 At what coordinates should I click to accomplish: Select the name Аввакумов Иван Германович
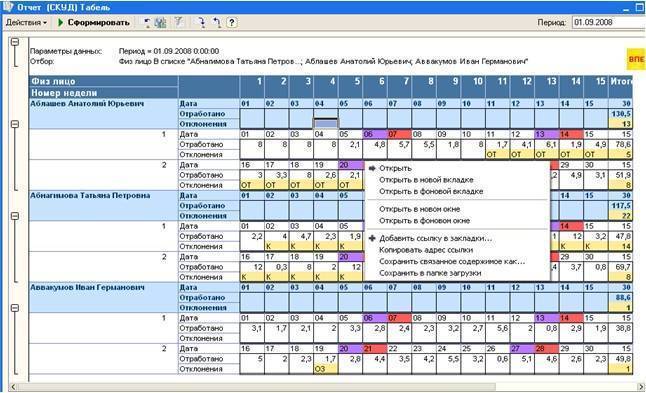[x=87, y=288]
